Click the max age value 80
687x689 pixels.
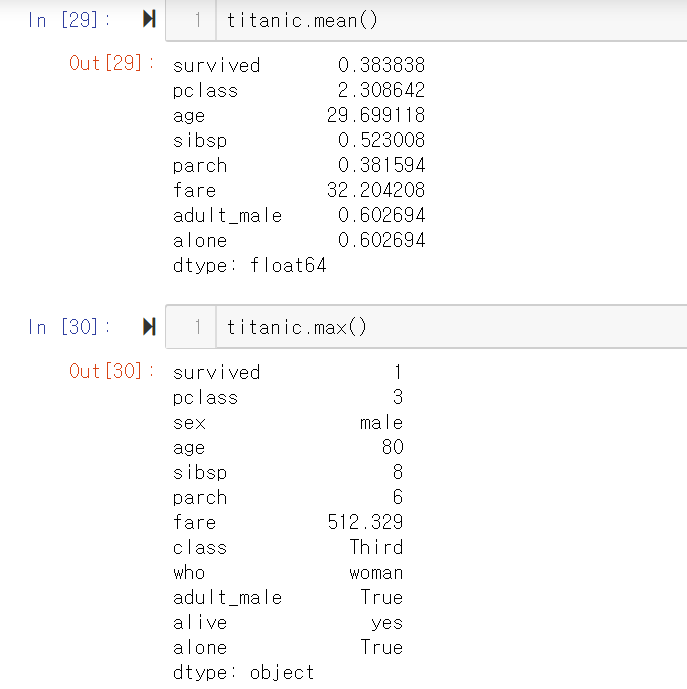pos(393,447)
